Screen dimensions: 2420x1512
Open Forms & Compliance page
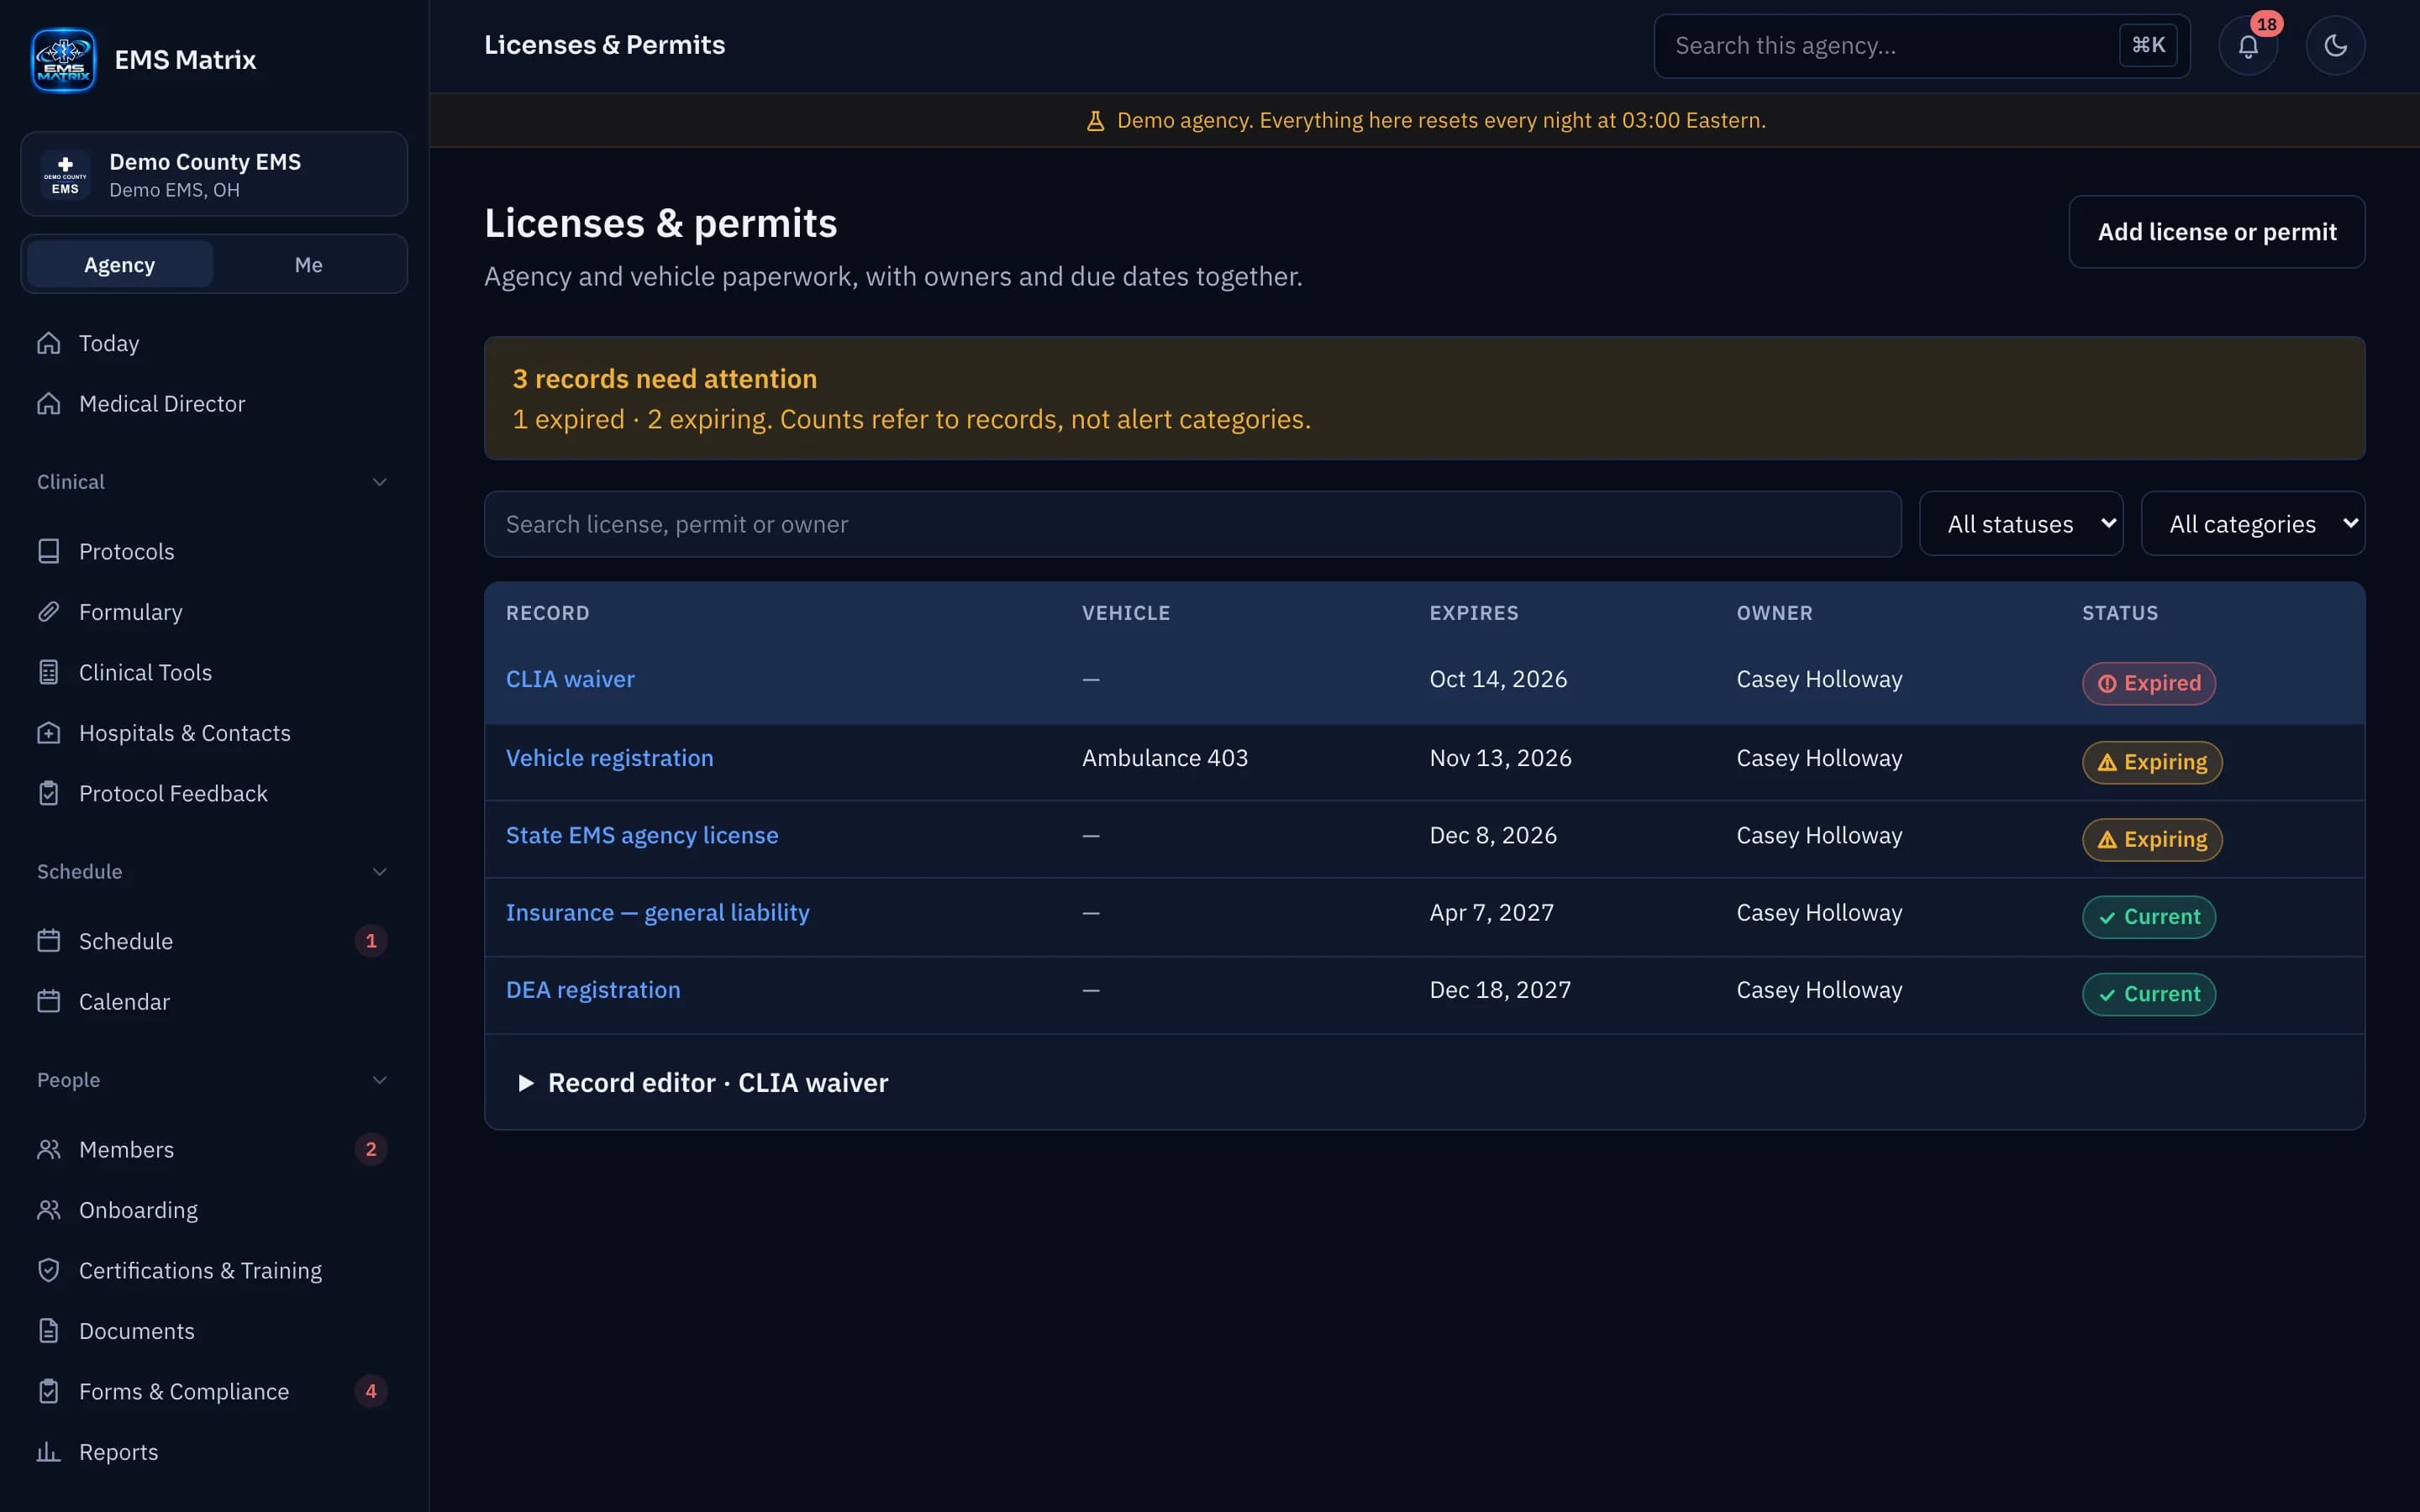[x=213, y=1391]
